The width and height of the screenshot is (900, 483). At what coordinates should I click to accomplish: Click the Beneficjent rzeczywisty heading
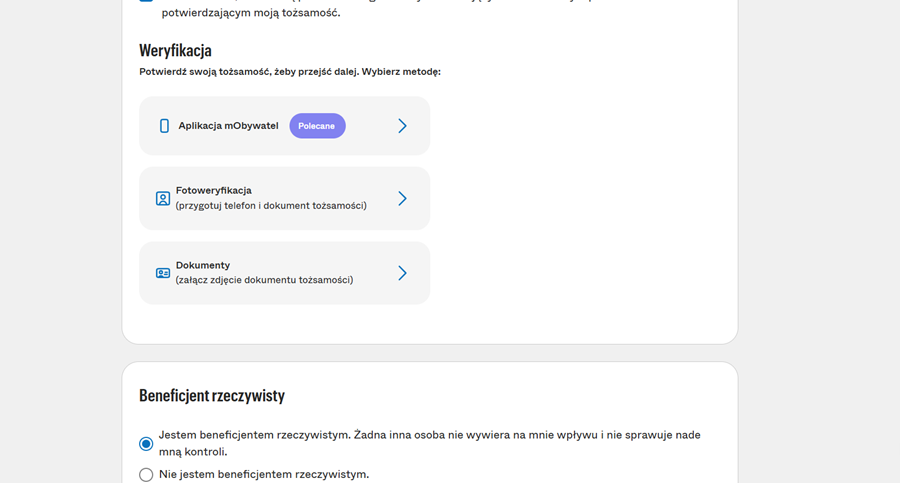[x=212, y=396]
